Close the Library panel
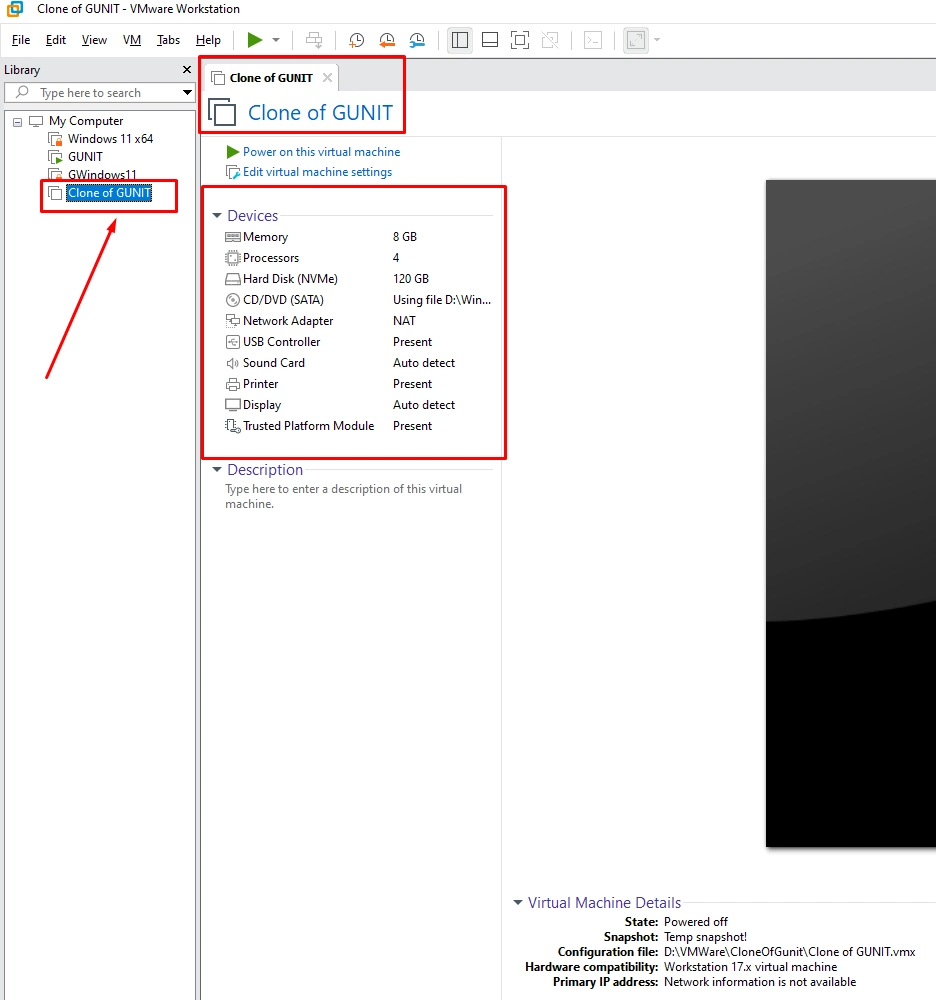The width and height of the screenshot is (936, 1000). [187, 70]
